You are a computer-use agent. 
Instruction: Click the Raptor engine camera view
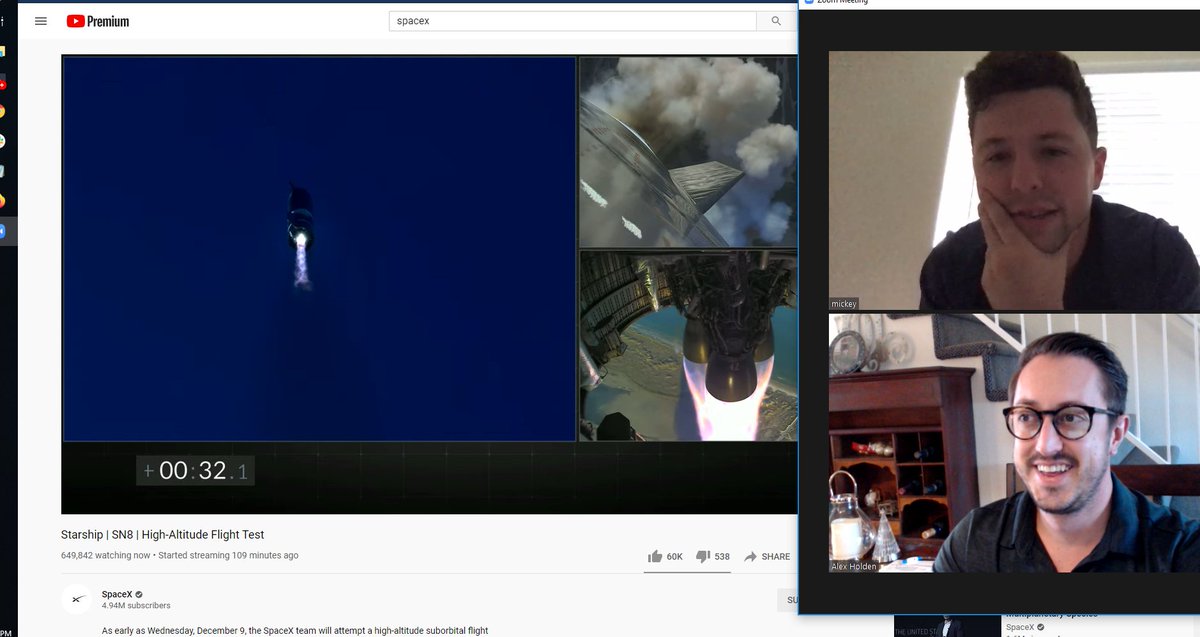coord(688,346)
